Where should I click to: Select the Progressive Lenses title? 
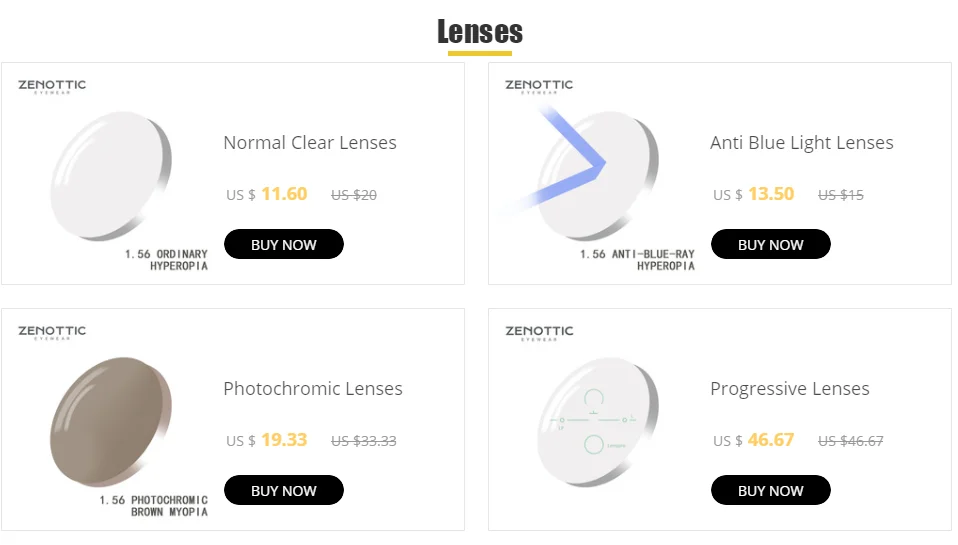(x=789, y=389)
